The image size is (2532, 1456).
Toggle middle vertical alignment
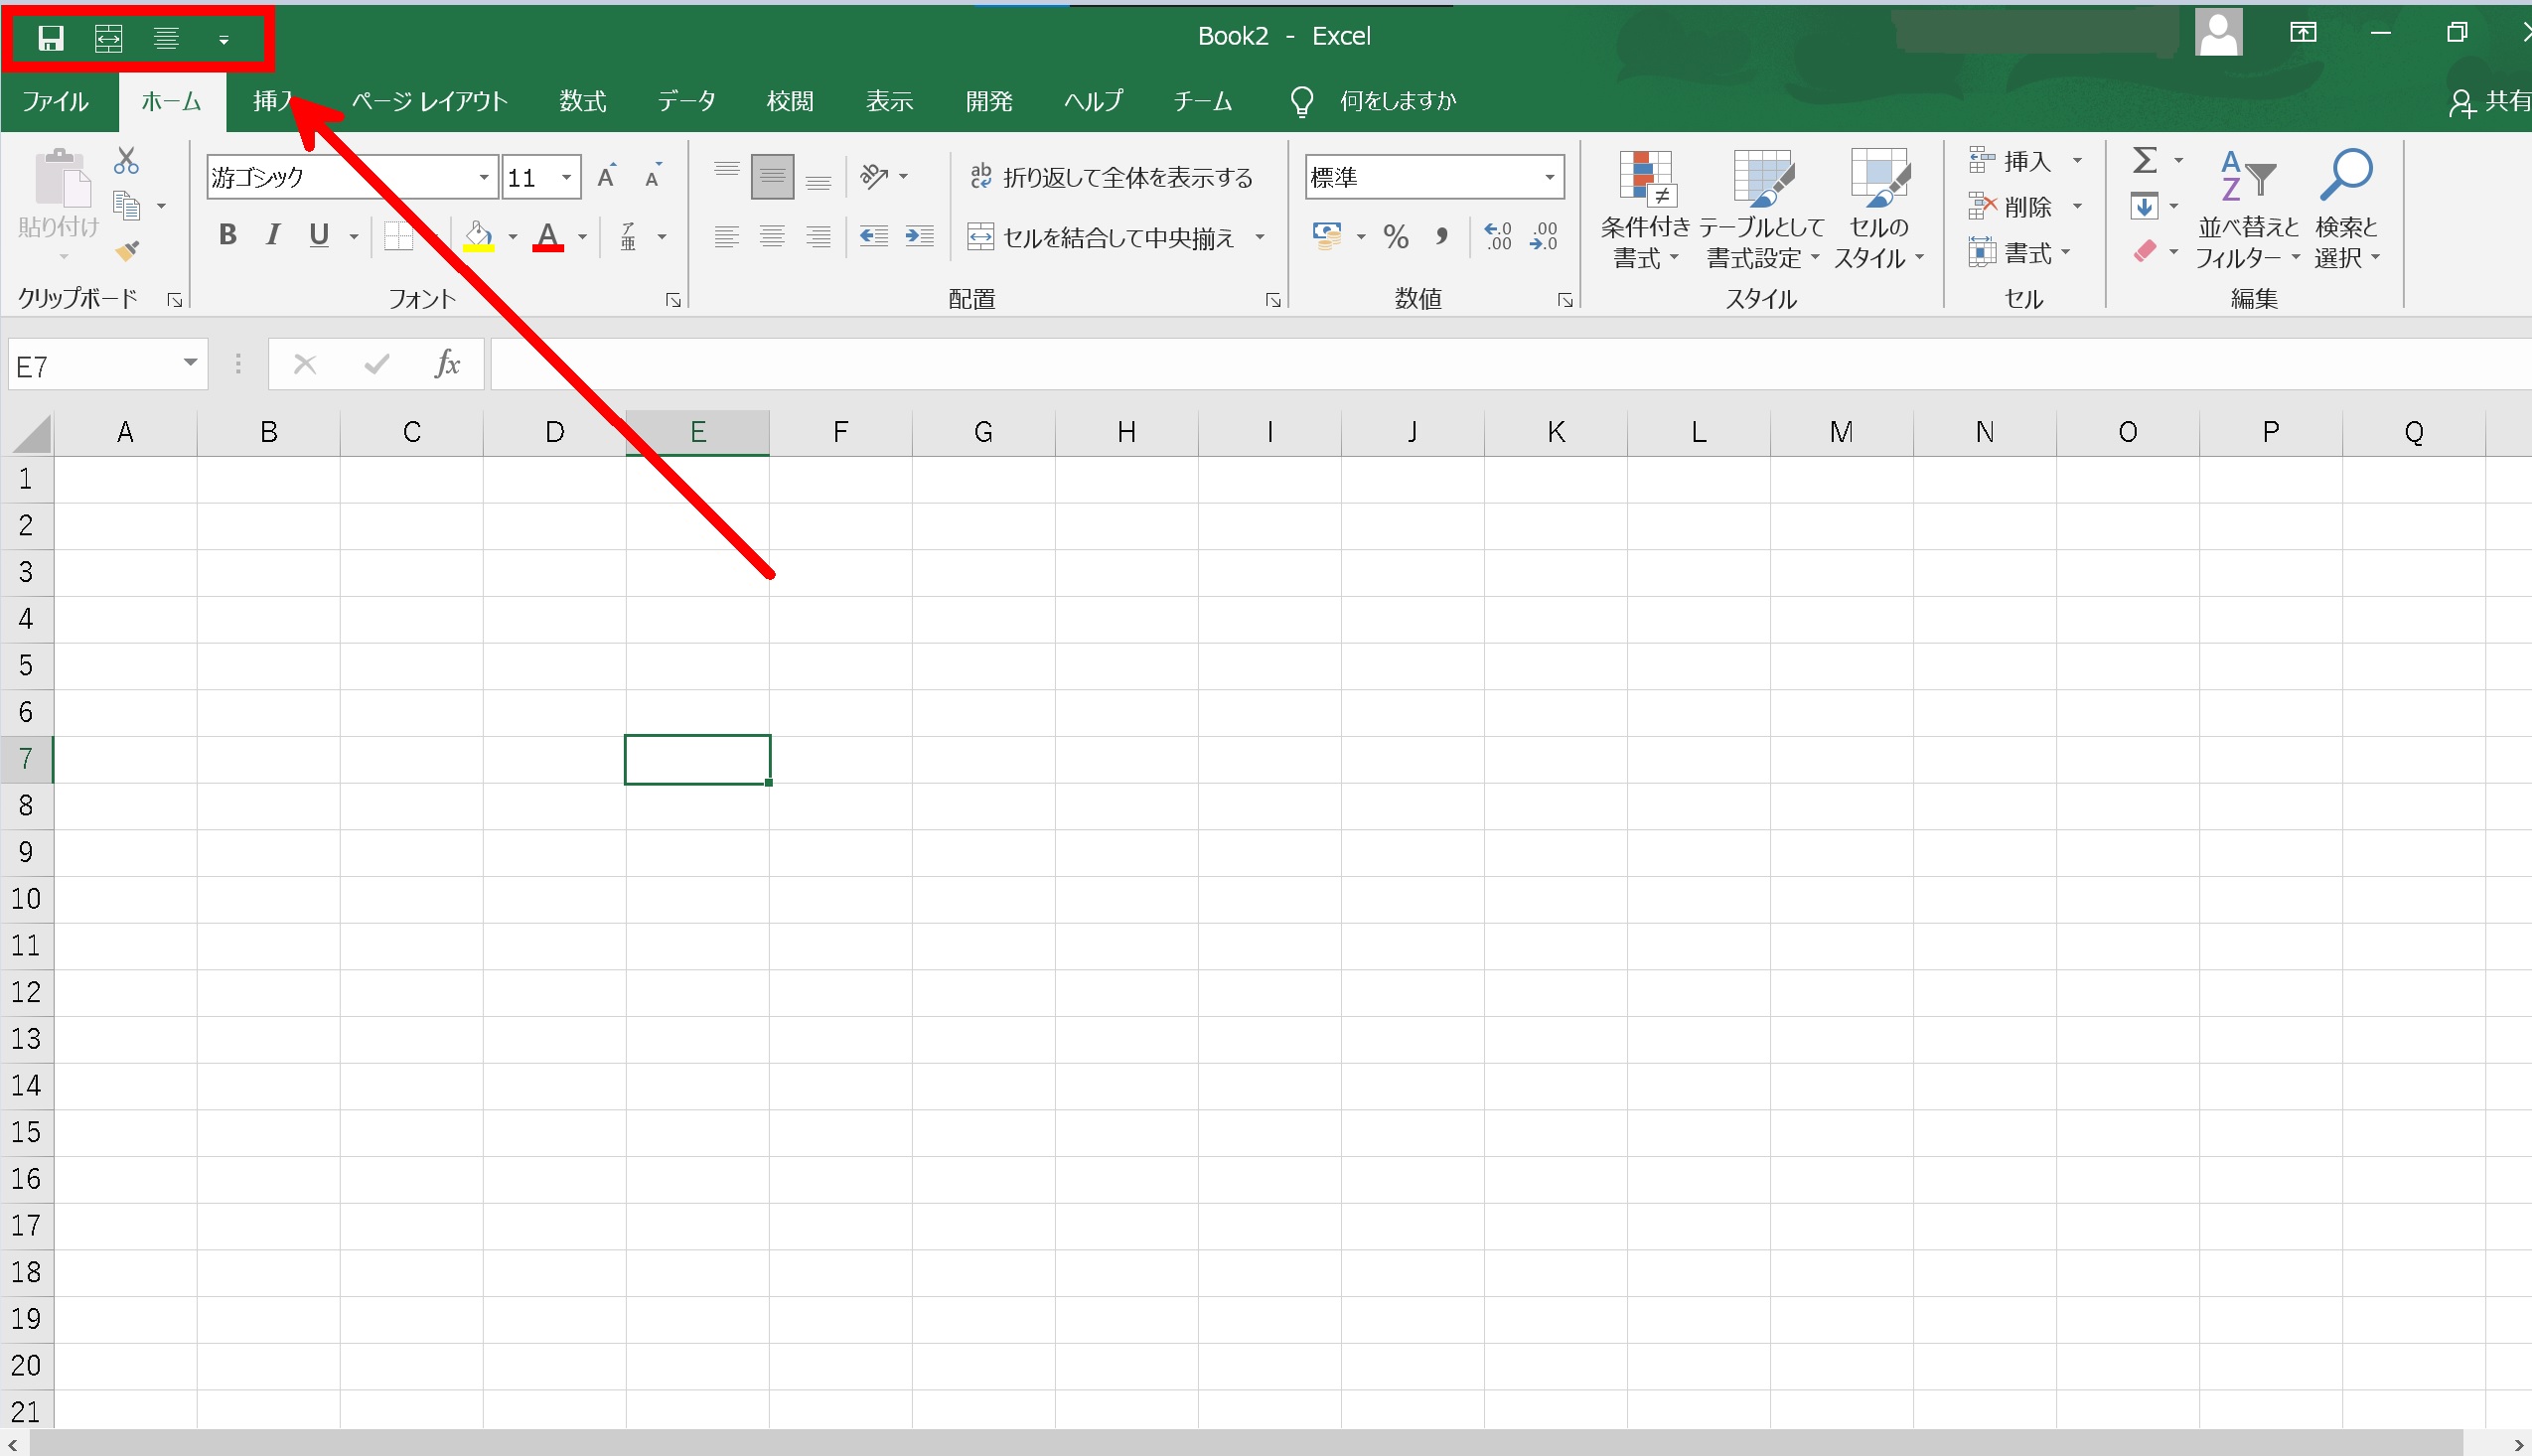[x=773, y=176]
